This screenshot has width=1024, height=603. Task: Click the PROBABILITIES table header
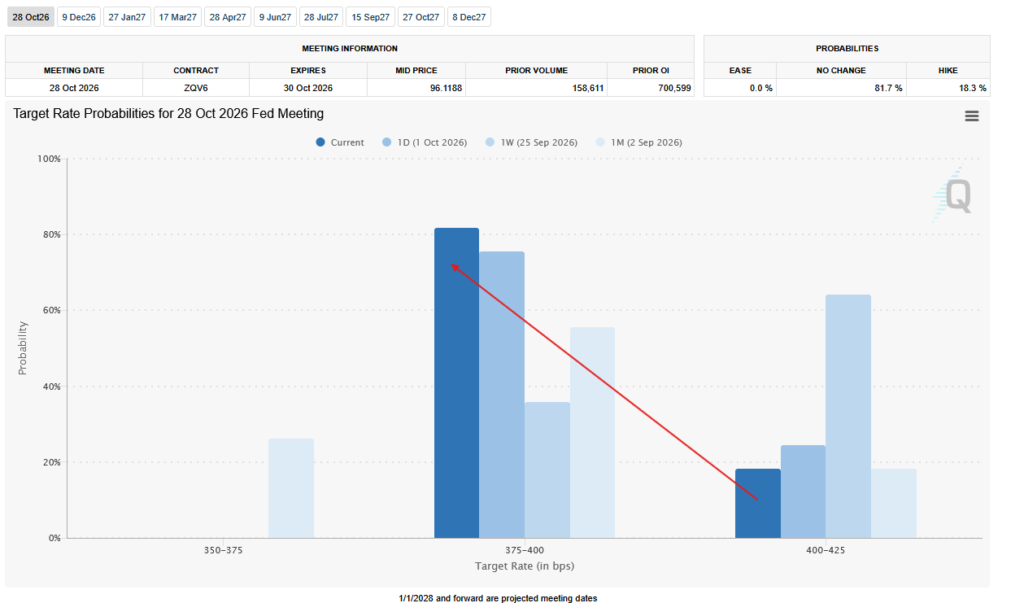click(847, 48)
